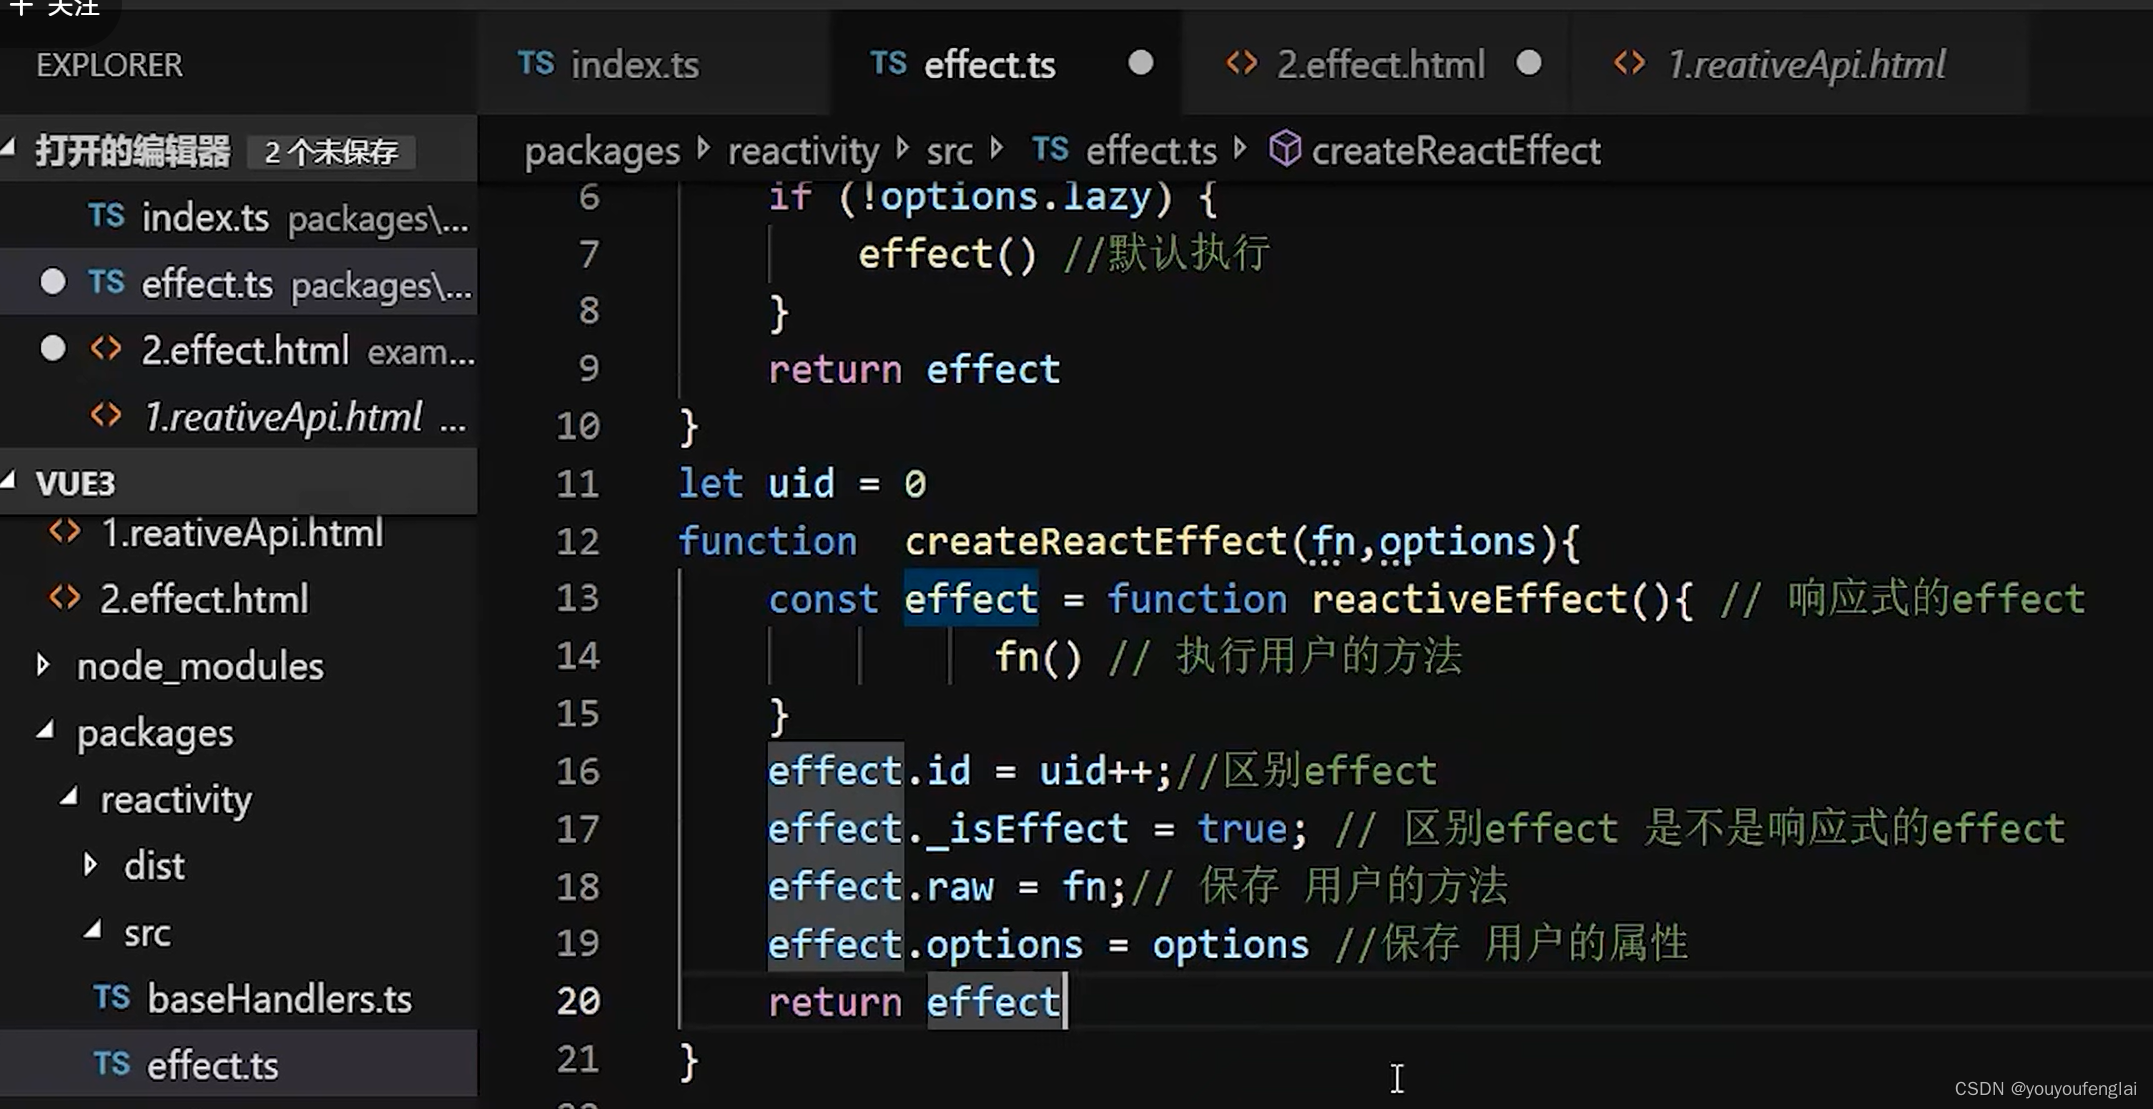Click 'return effect' on line 20
2153x1109 pixels.
click(914, 1001)
